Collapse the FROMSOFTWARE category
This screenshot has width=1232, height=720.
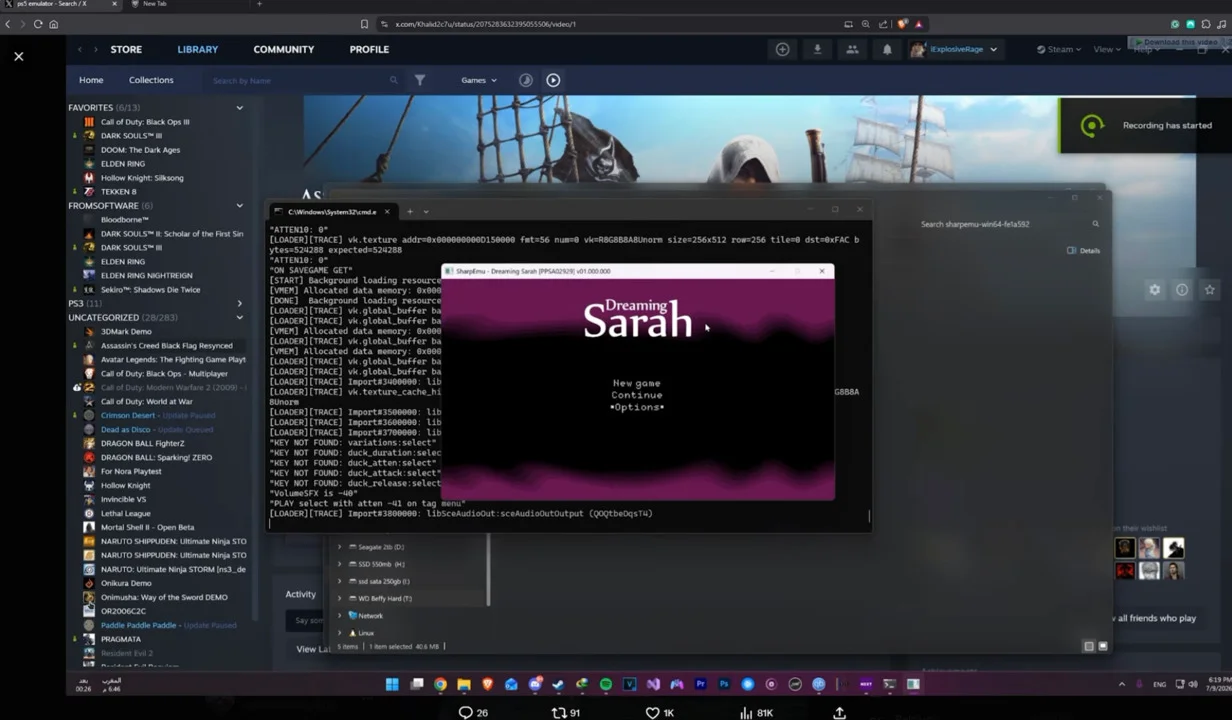[x=239, y=205]
